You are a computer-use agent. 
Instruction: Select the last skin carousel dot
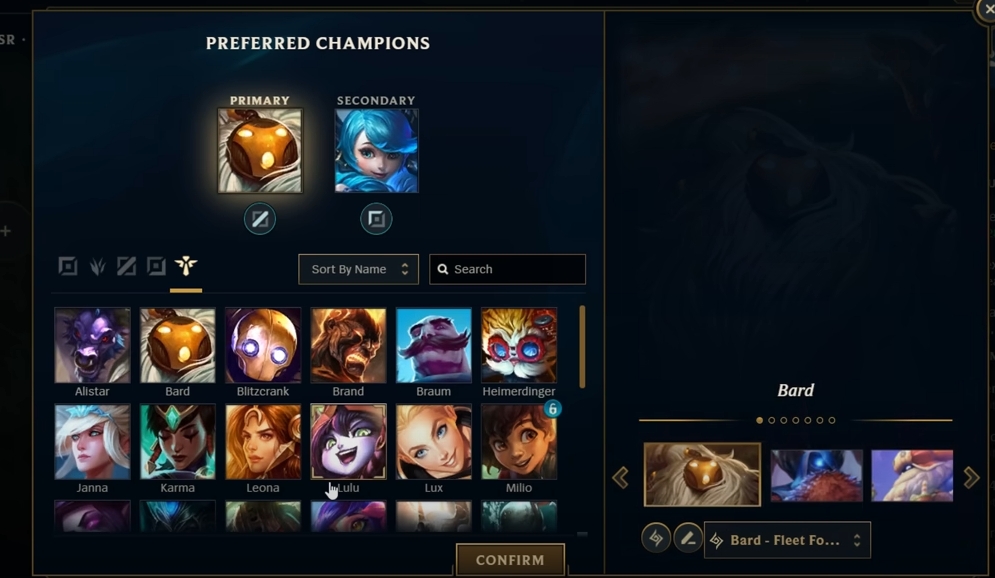coord(832,420)
